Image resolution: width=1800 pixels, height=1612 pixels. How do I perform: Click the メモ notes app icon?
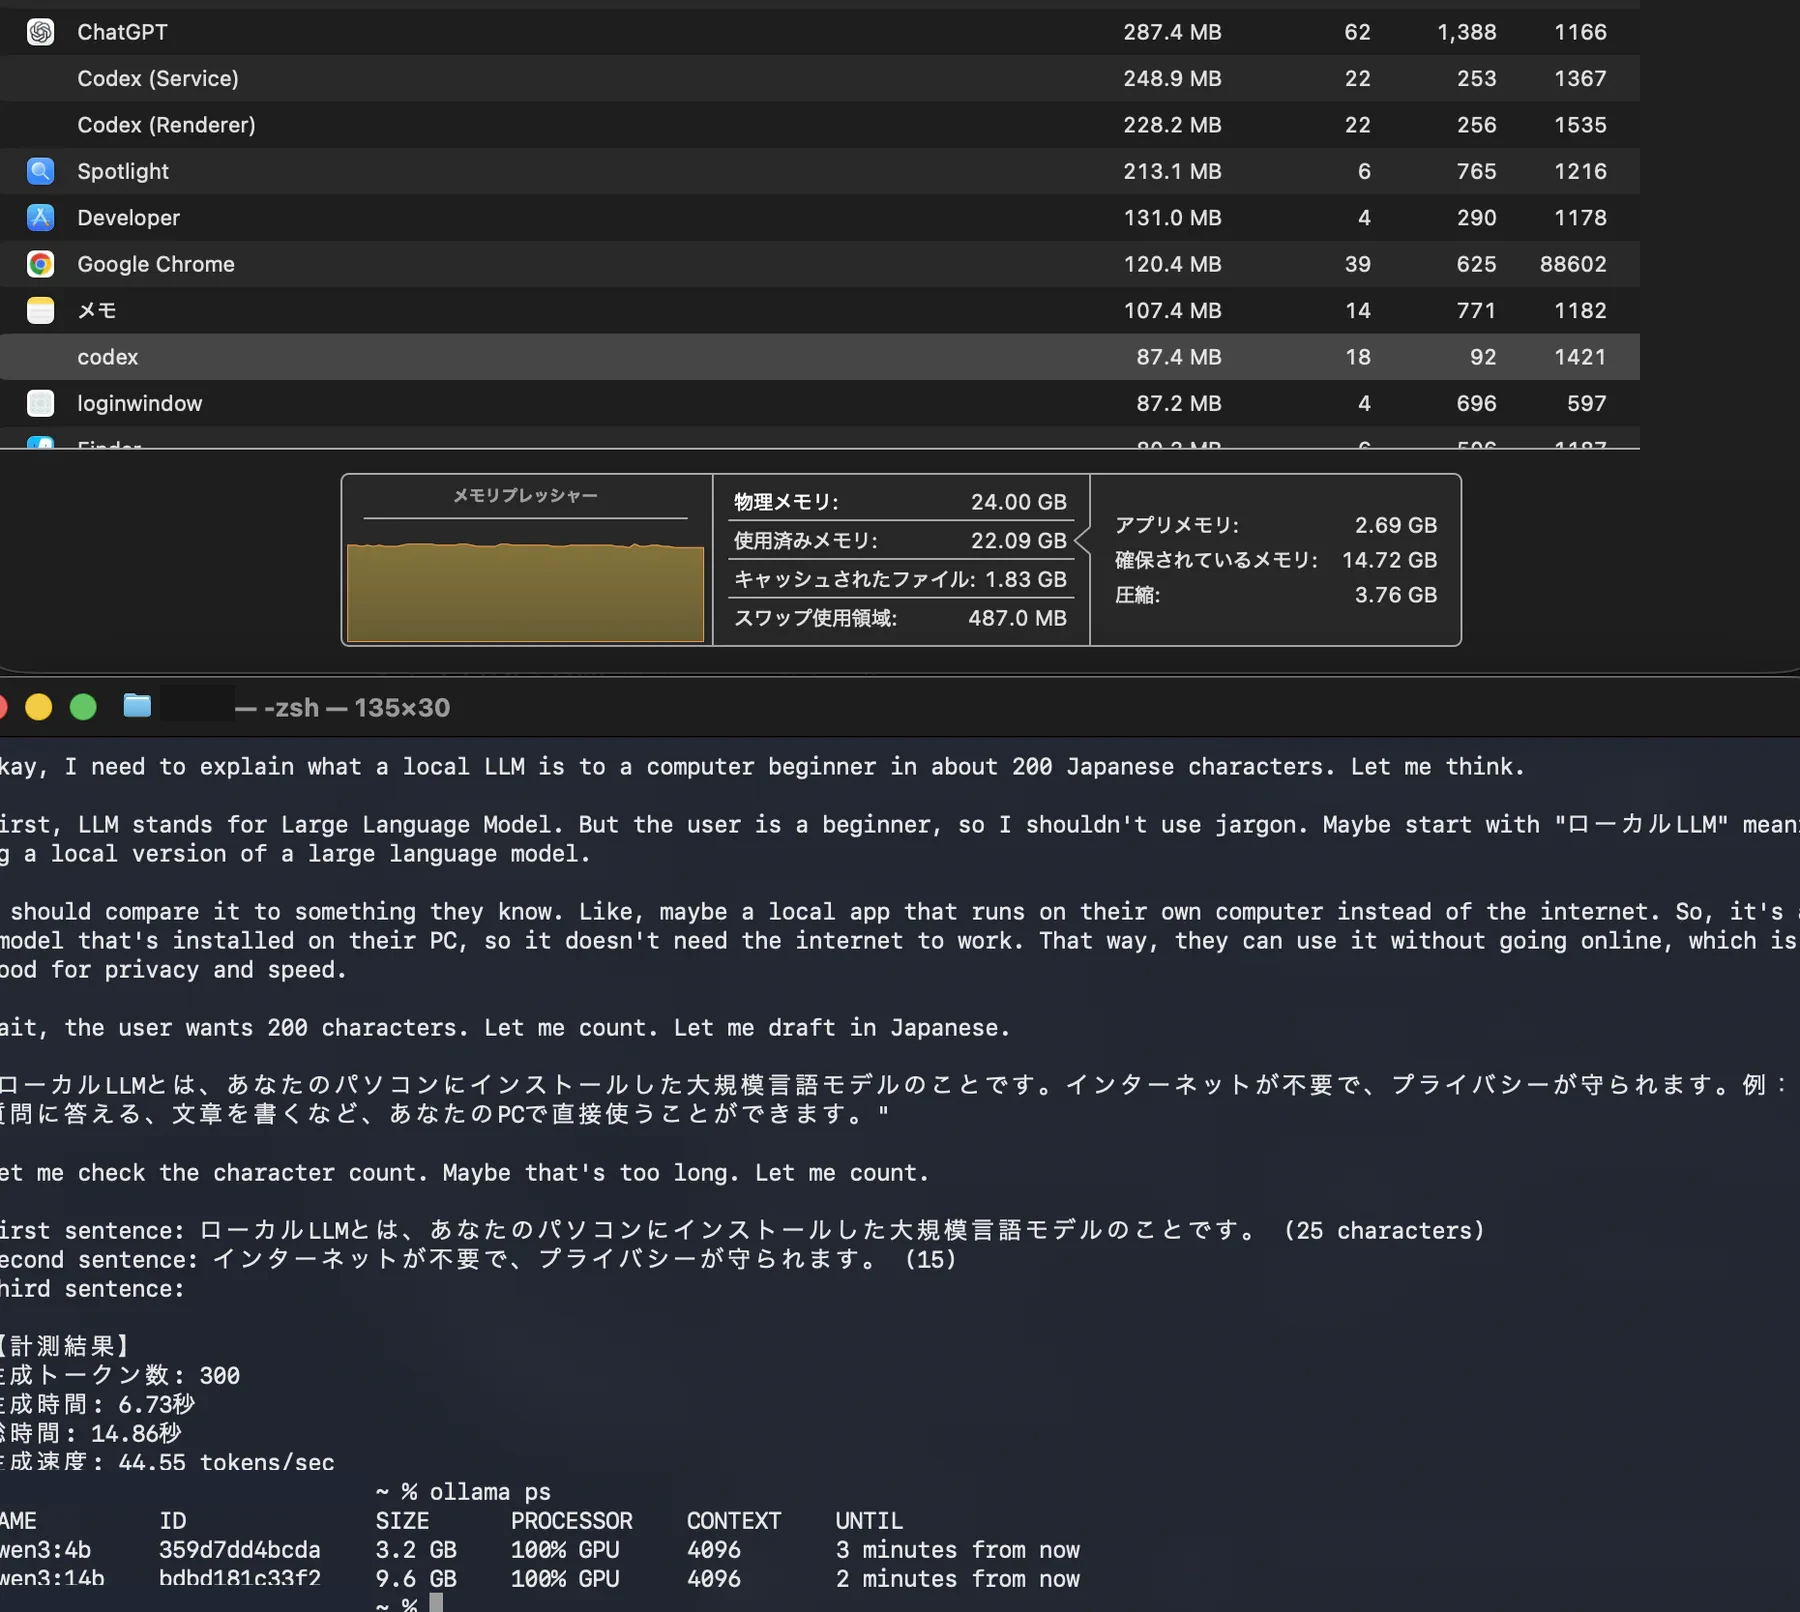(x=40, y=310)
